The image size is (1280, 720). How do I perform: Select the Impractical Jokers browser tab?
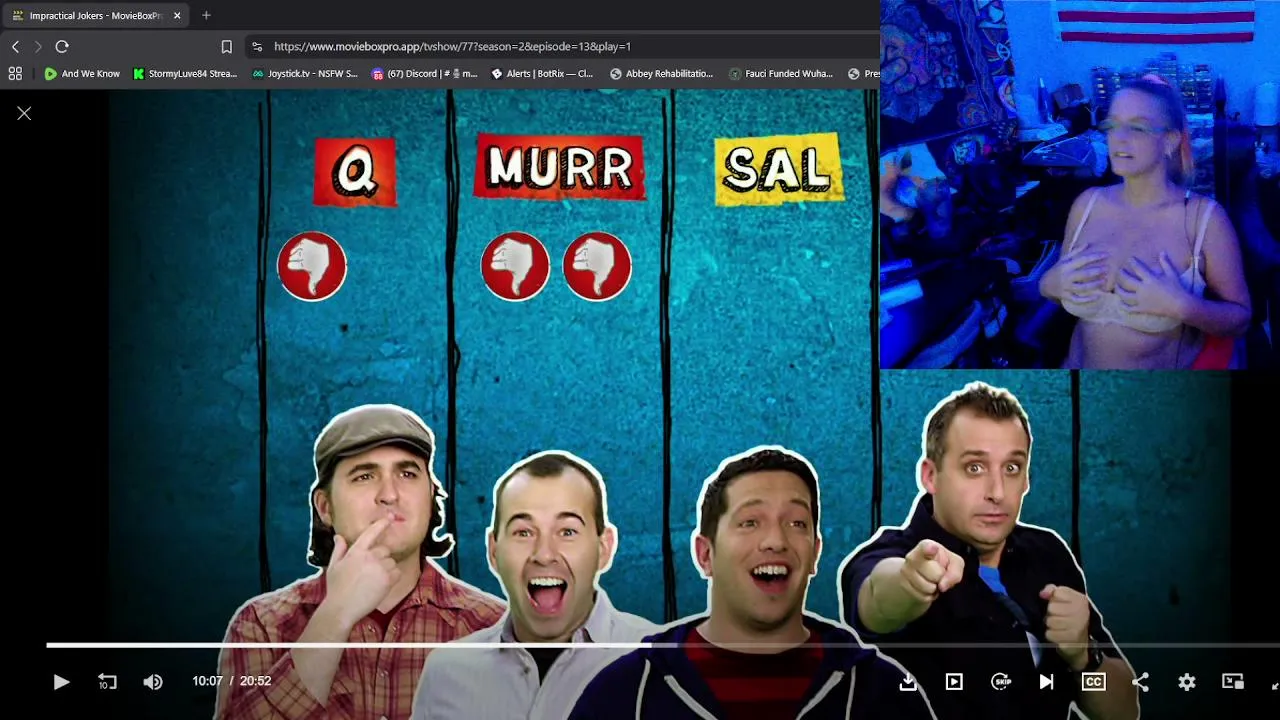[x=96, y=15]
